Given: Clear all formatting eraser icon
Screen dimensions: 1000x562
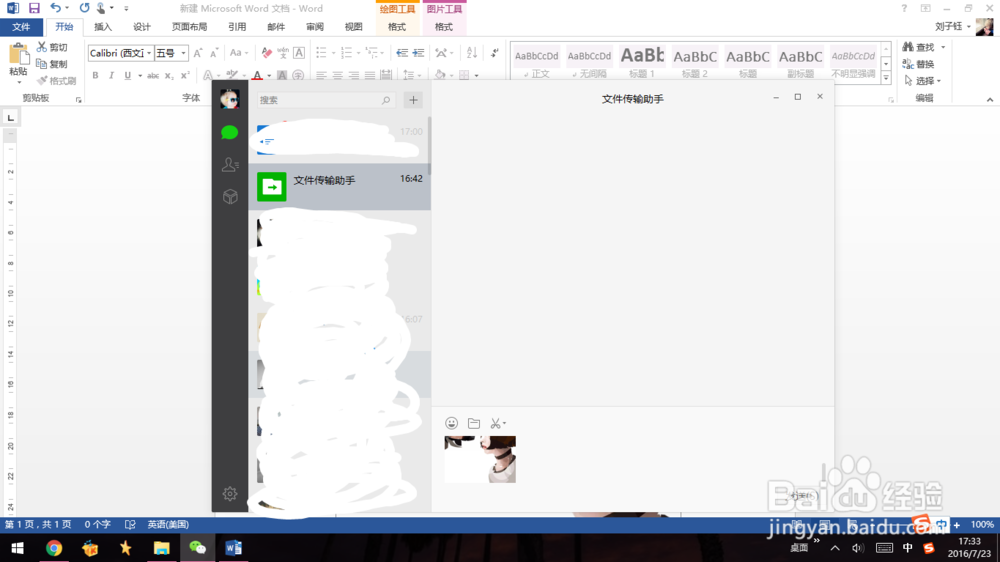Looking at the screenshot, I should (x=267, y=53).
